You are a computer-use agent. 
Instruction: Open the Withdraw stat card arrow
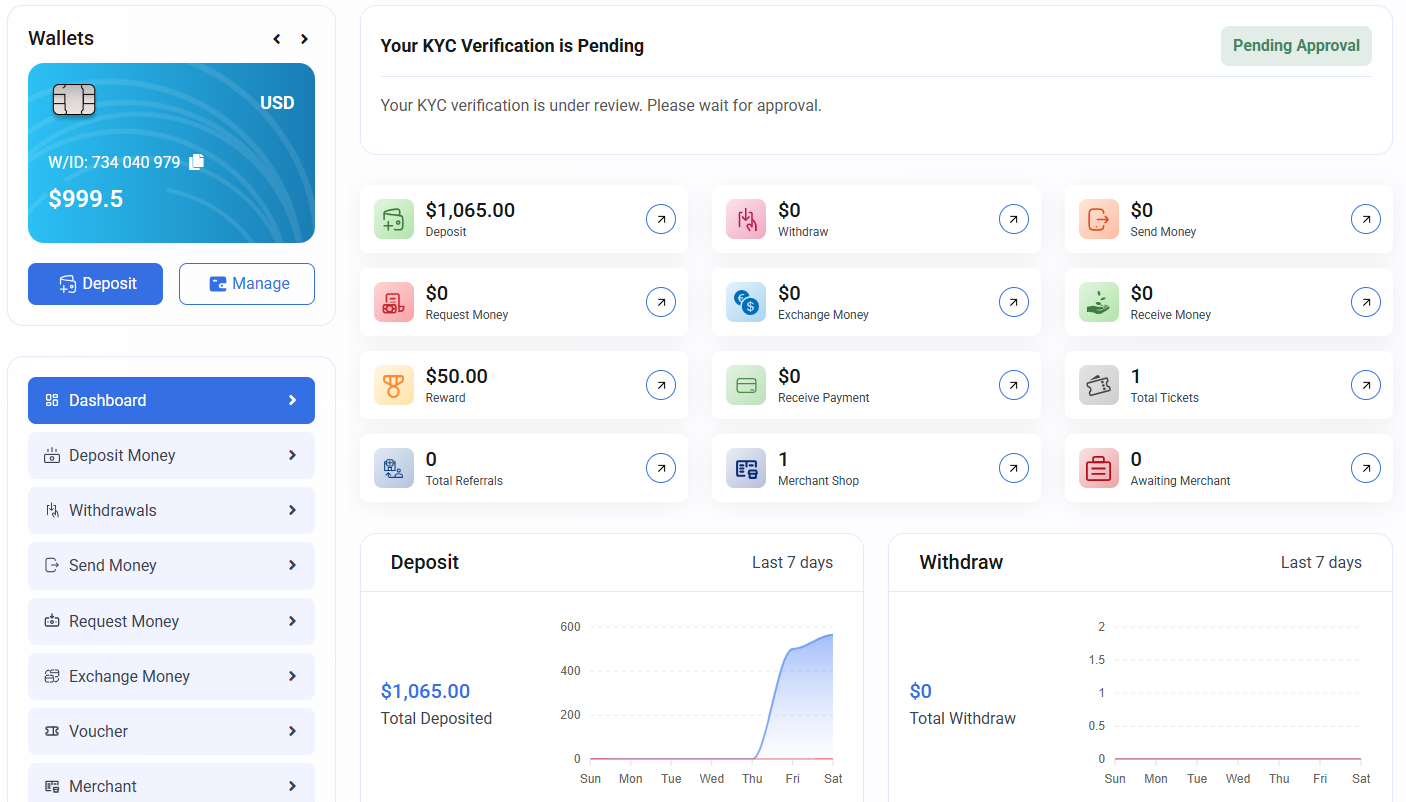coord(1014,219)
